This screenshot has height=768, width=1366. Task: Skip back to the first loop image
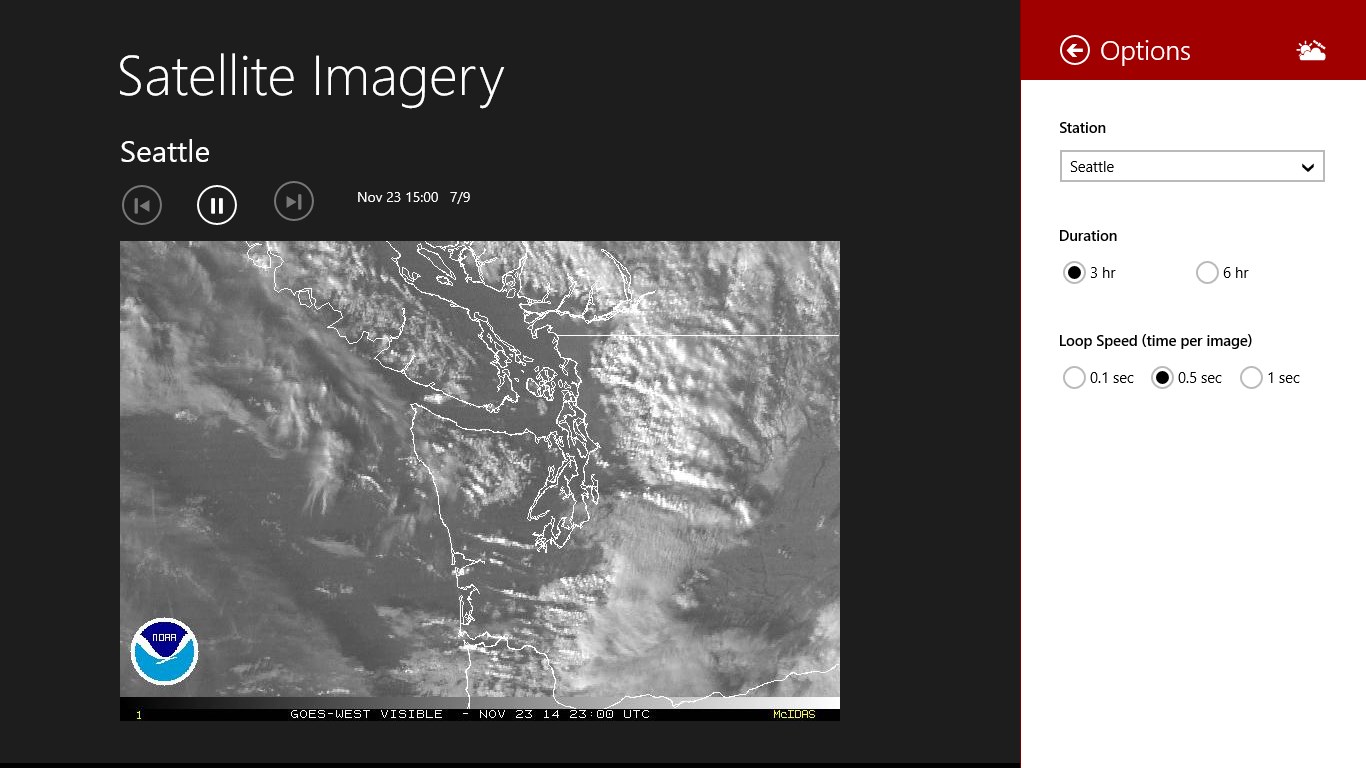pyautogui.click(x=141, y=204)
